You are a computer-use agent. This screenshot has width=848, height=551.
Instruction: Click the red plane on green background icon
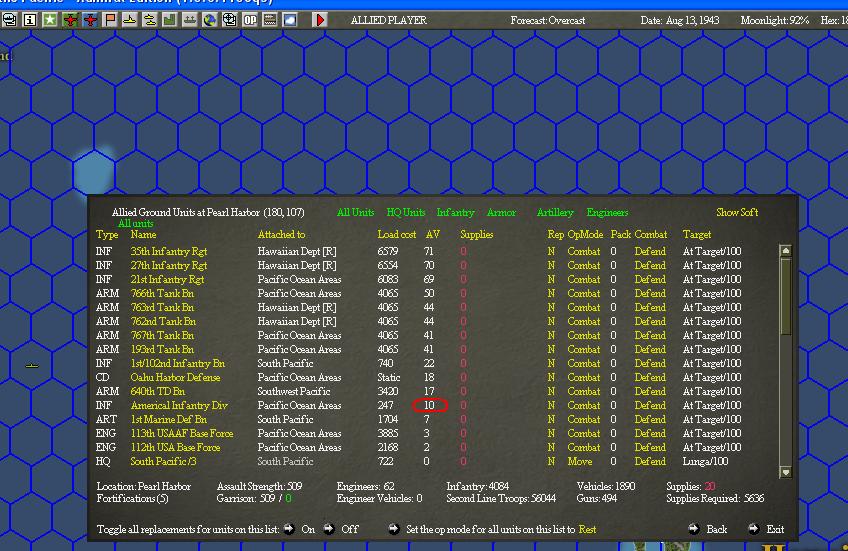pos(70,20)
